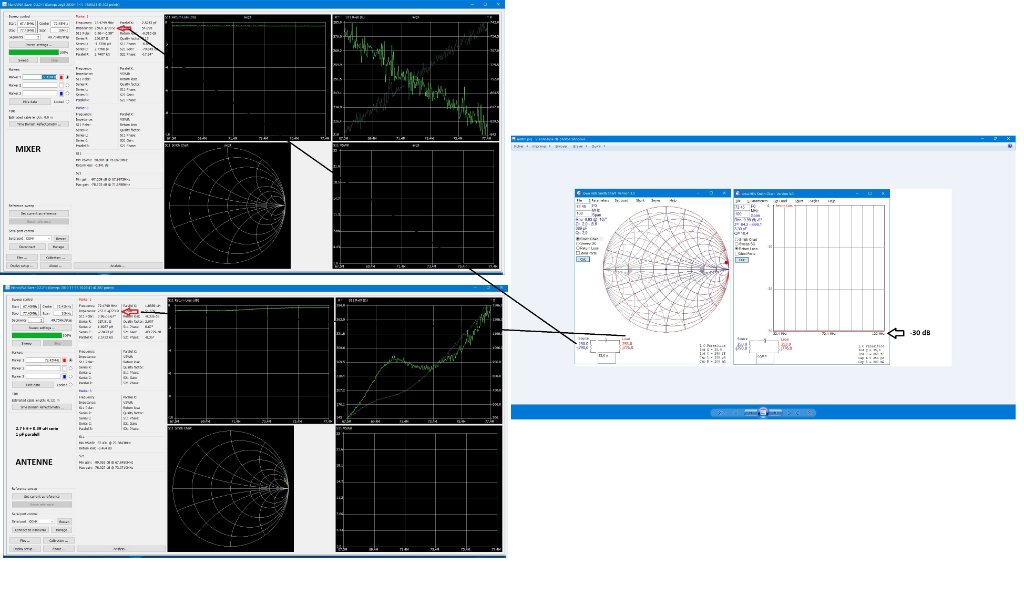Click the sweep Start frequency field in ANTENNE window
Screen dimensions: 1024x595
coord(29,306)
